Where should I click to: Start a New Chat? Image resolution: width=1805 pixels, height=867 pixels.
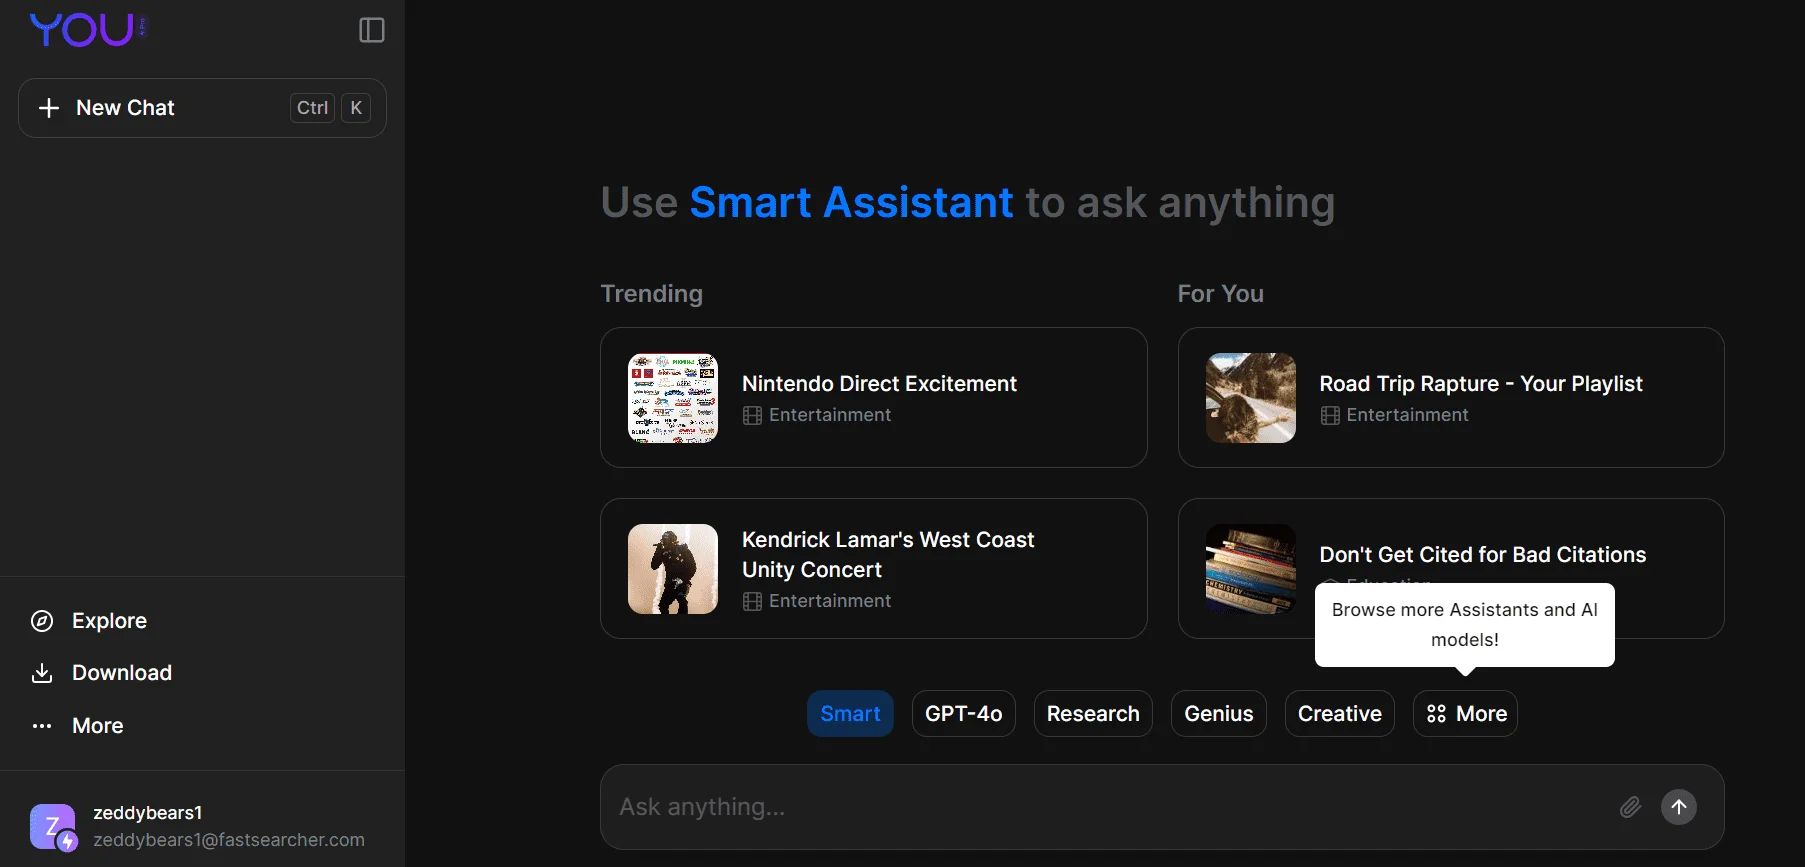[x=202, y=108]
